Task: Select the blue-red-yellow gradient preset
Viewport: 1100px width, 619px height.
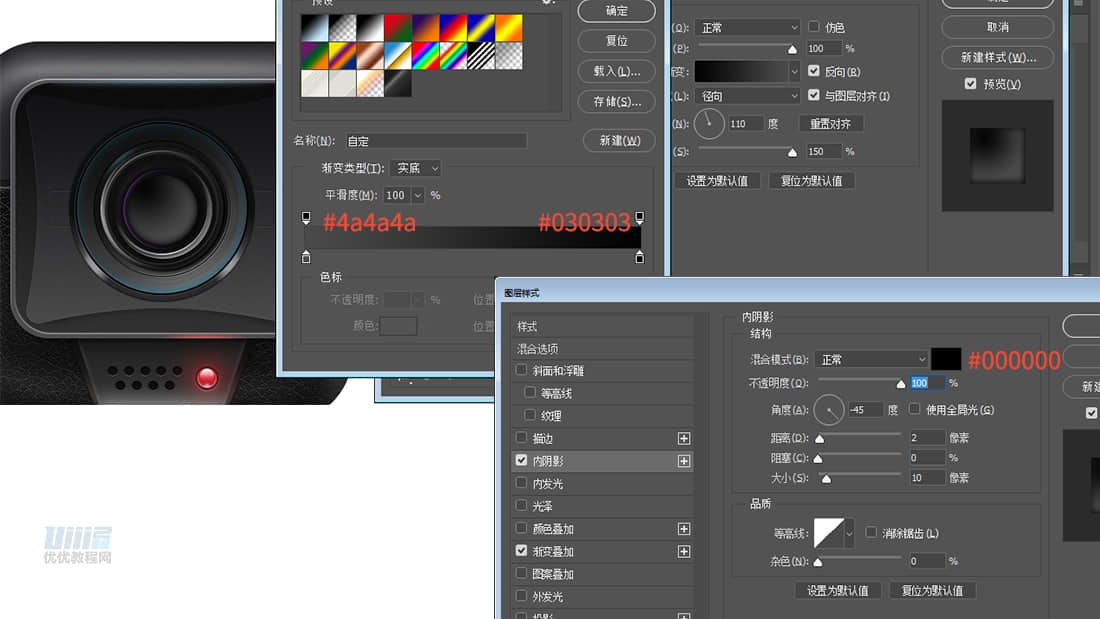Action: click(453, 28)
